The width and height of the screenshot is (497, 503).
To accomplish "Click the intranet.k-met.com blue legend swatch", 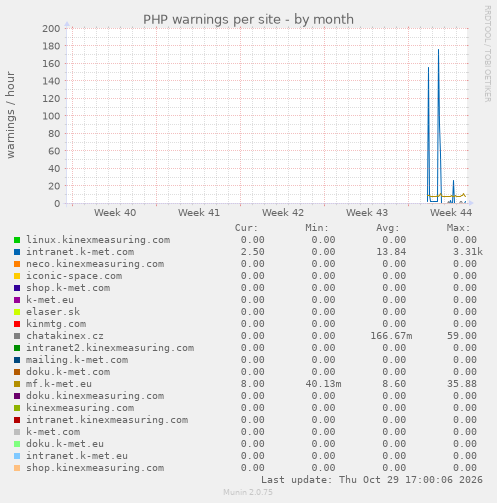I will [17, 252].
